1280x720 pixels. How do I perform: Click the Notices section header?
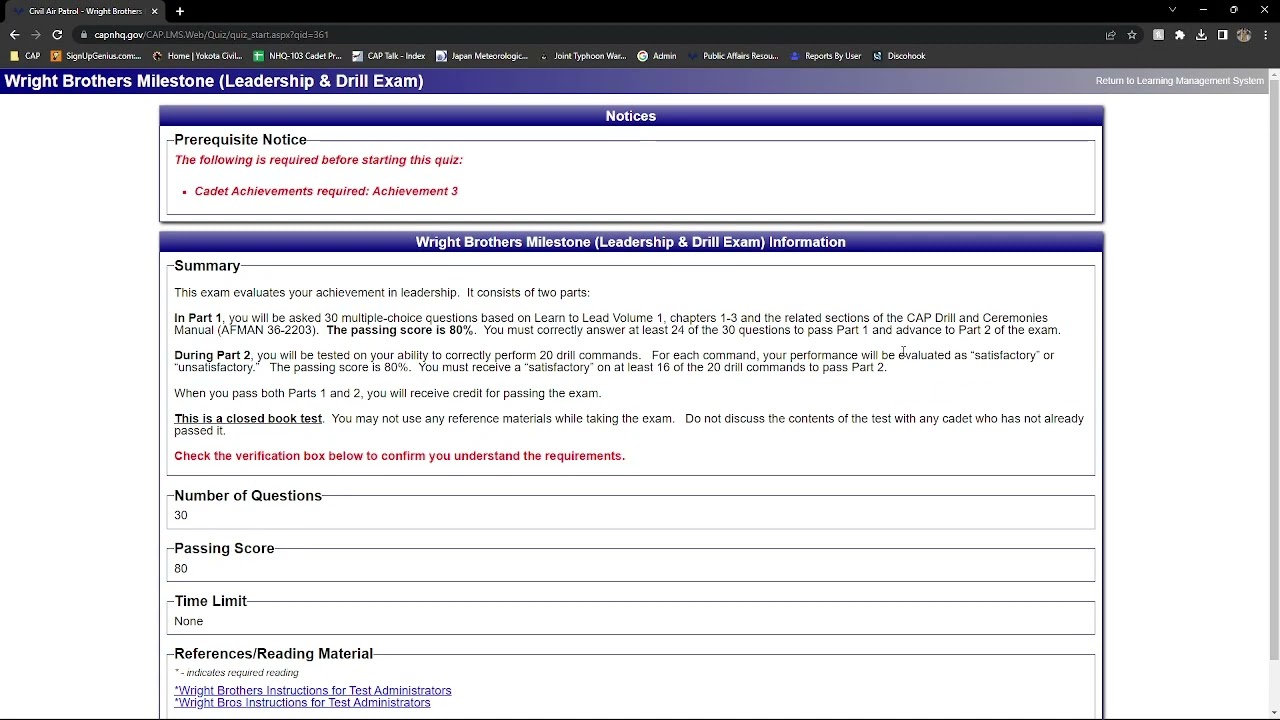631,116
